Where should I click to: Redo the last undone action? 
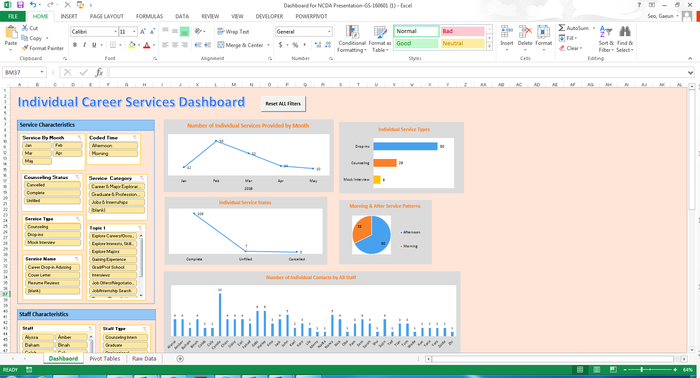point(50,5)
